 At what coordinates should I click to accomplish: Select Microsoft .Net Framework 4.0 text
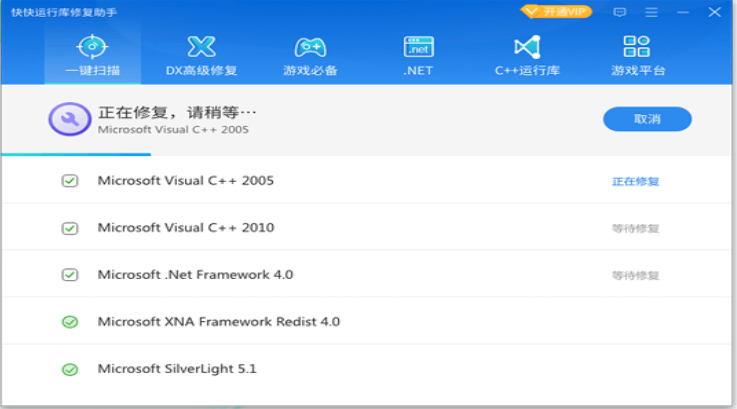[195, 275]
